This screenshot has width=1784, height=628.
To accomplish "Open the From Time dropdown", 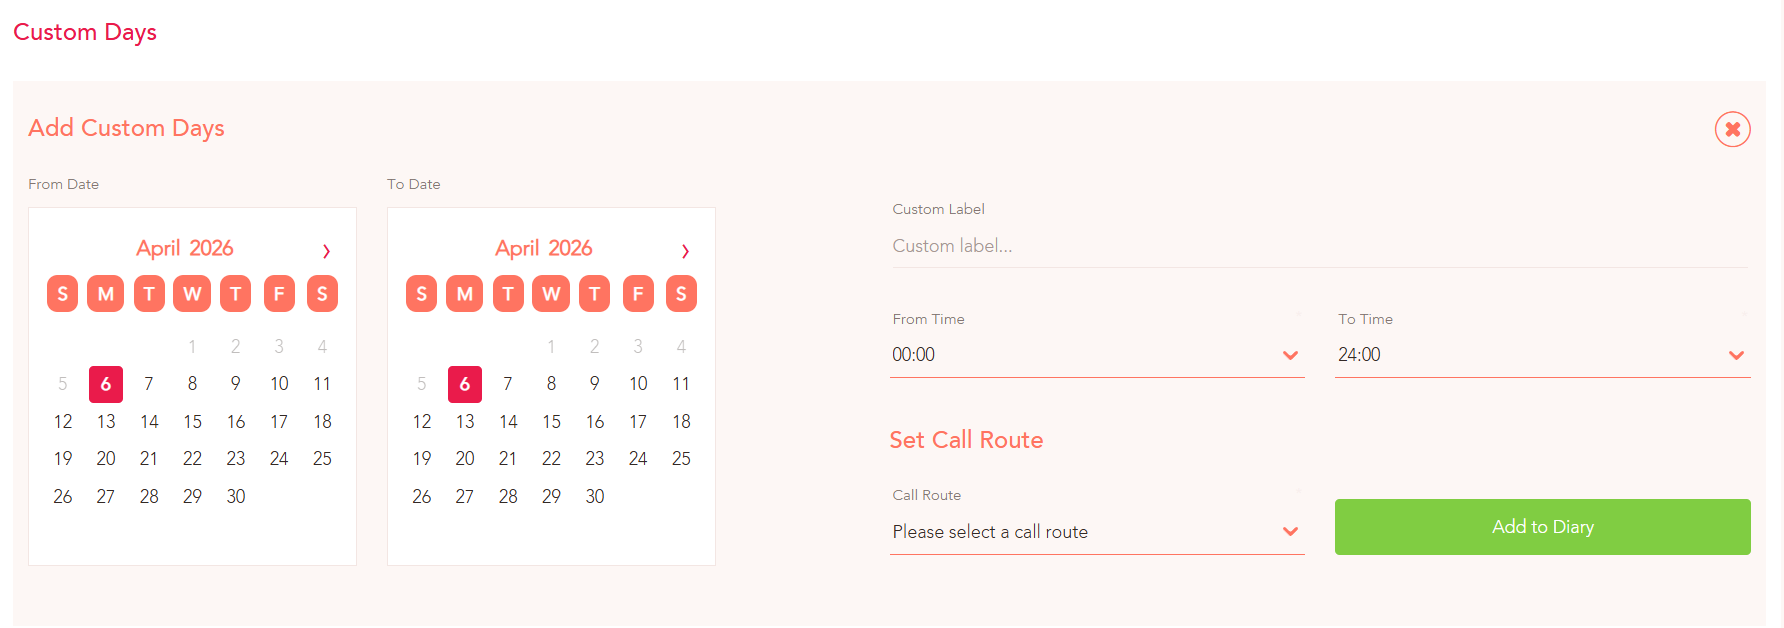I will 1097,355.
